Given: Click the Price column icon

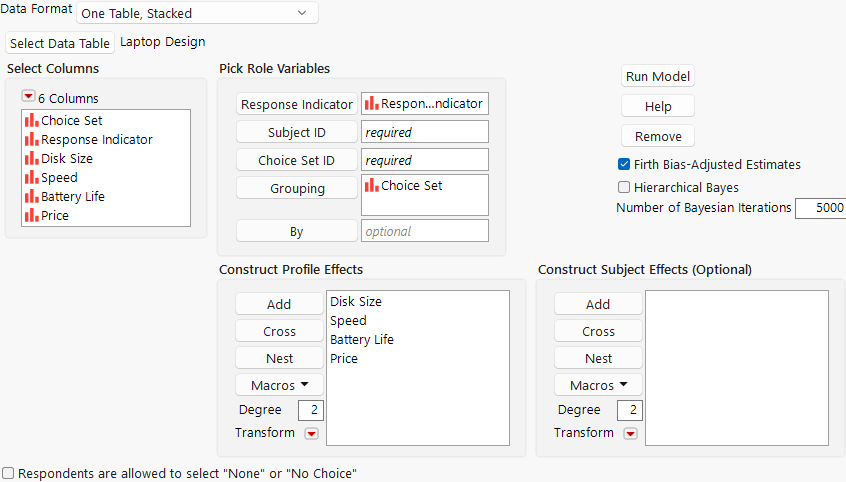Looking at the screenshot, I should pos(32,215).
